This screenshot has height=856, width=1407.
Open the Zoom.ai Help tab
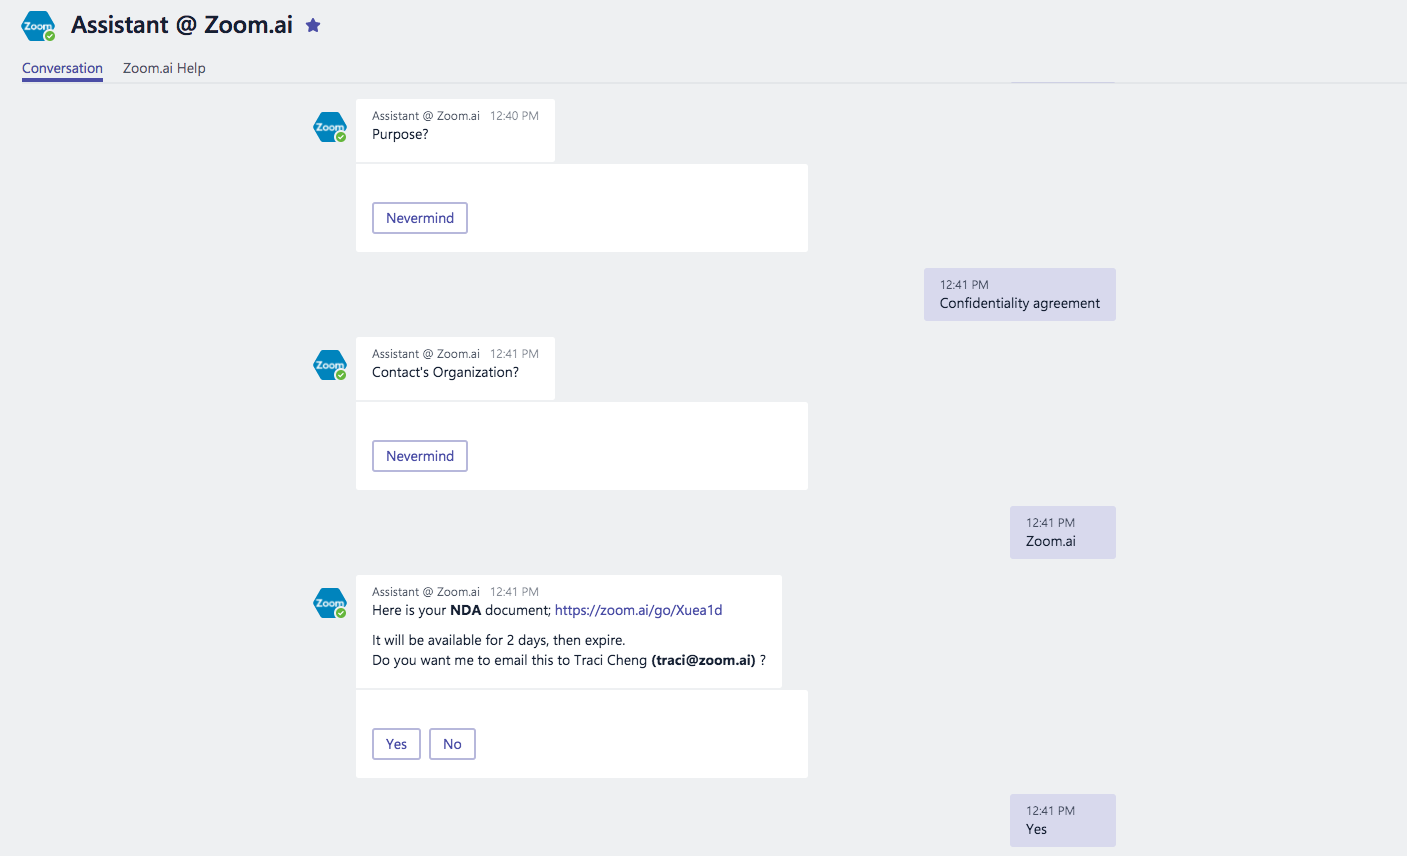164,68
